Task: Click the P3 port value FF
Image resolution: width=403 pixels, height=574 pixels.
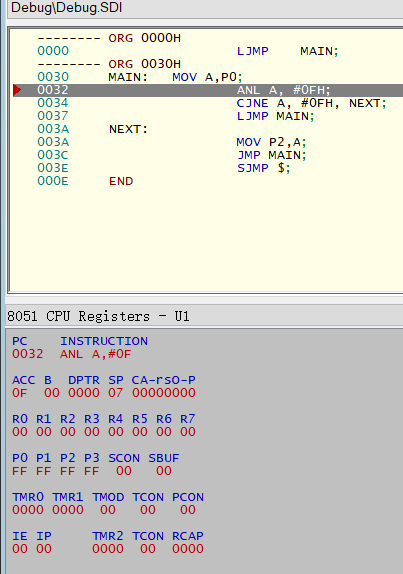Action: tap(92, 471)
